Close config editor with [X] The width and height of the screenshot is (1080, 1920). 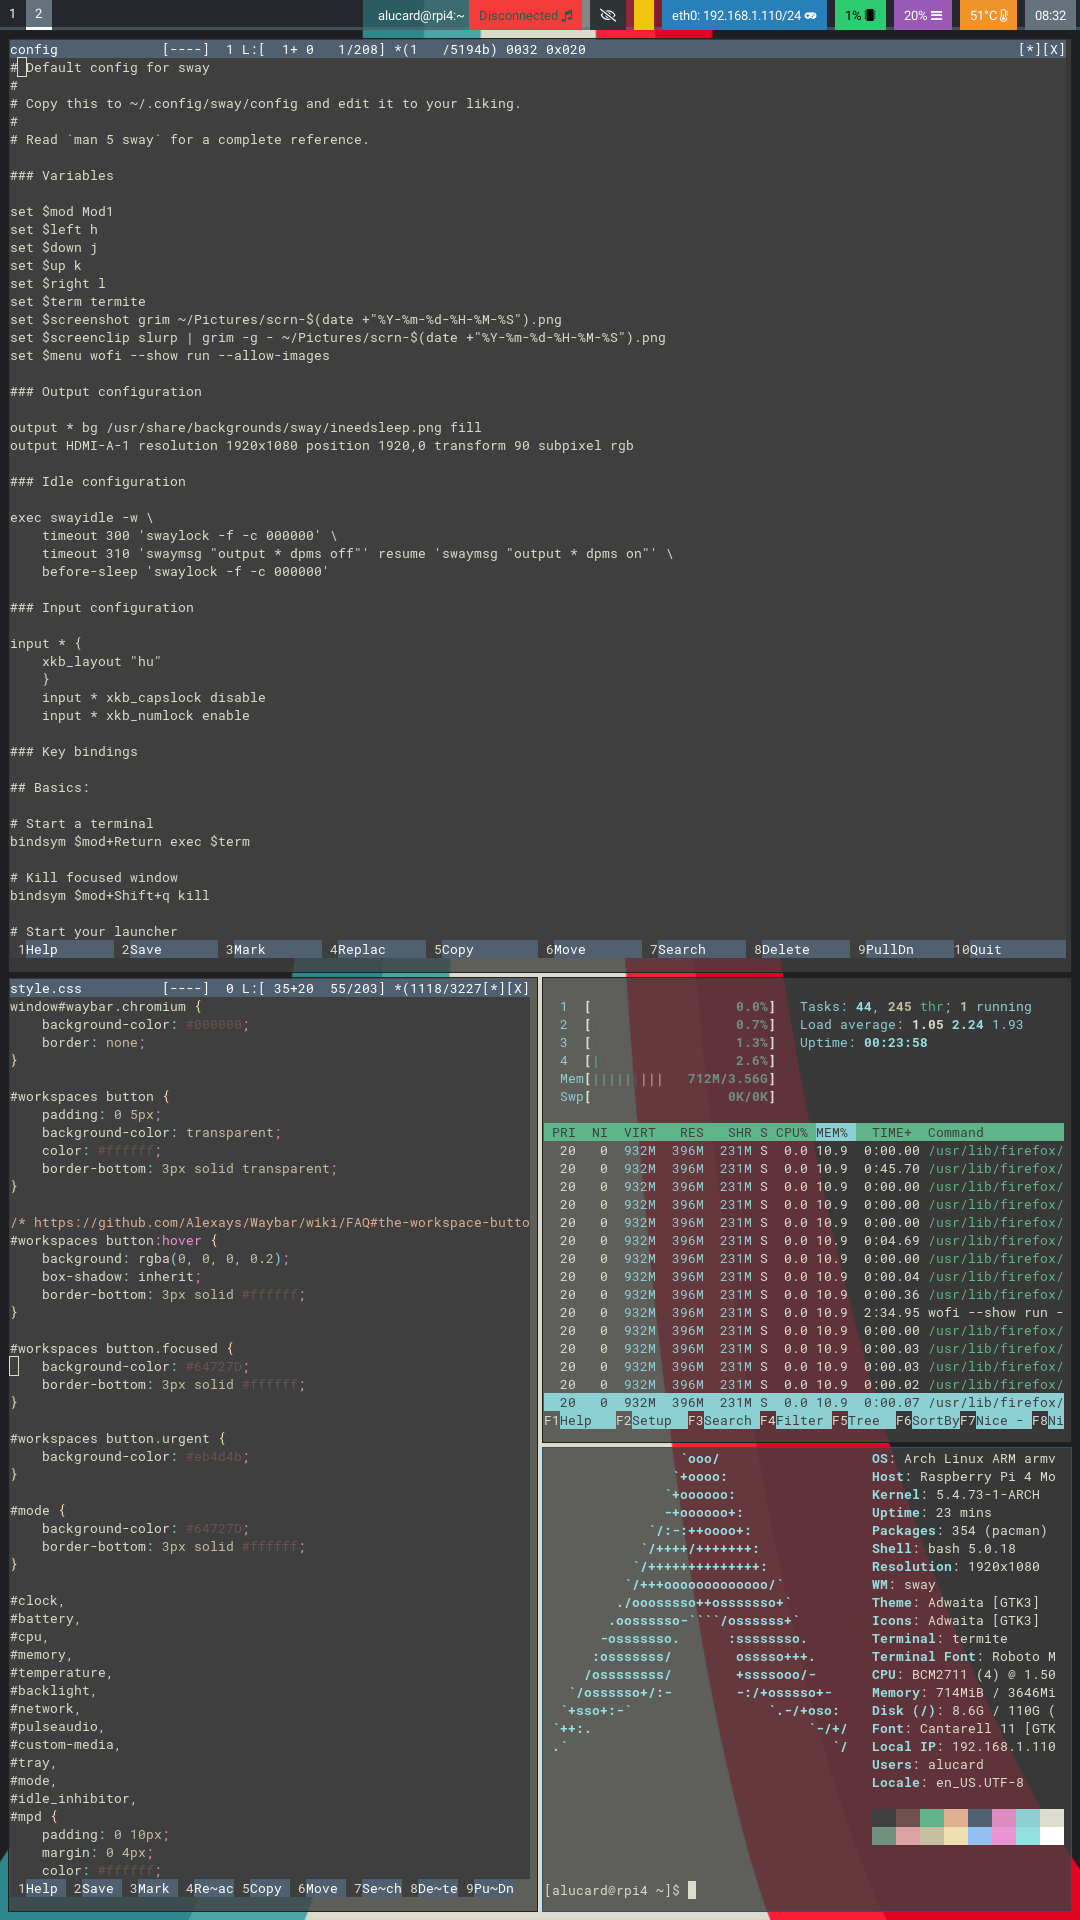(x=1054, y=49)
